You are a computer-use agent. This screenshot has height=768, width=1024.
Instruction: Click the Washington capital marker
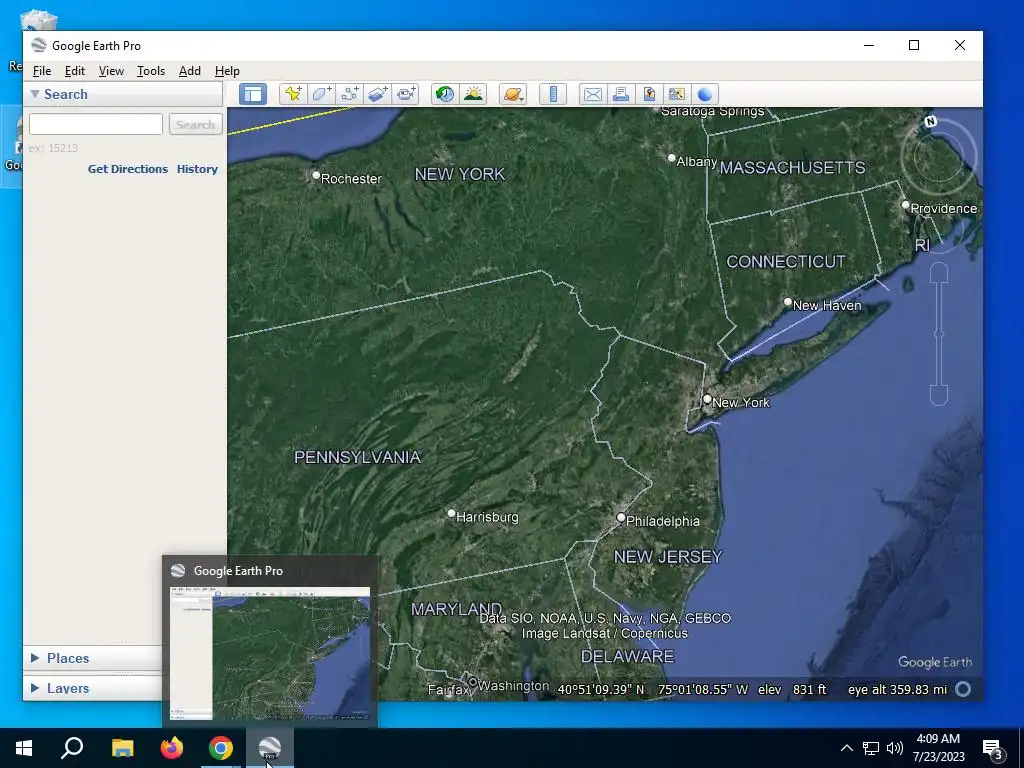[x=473, y=682]
